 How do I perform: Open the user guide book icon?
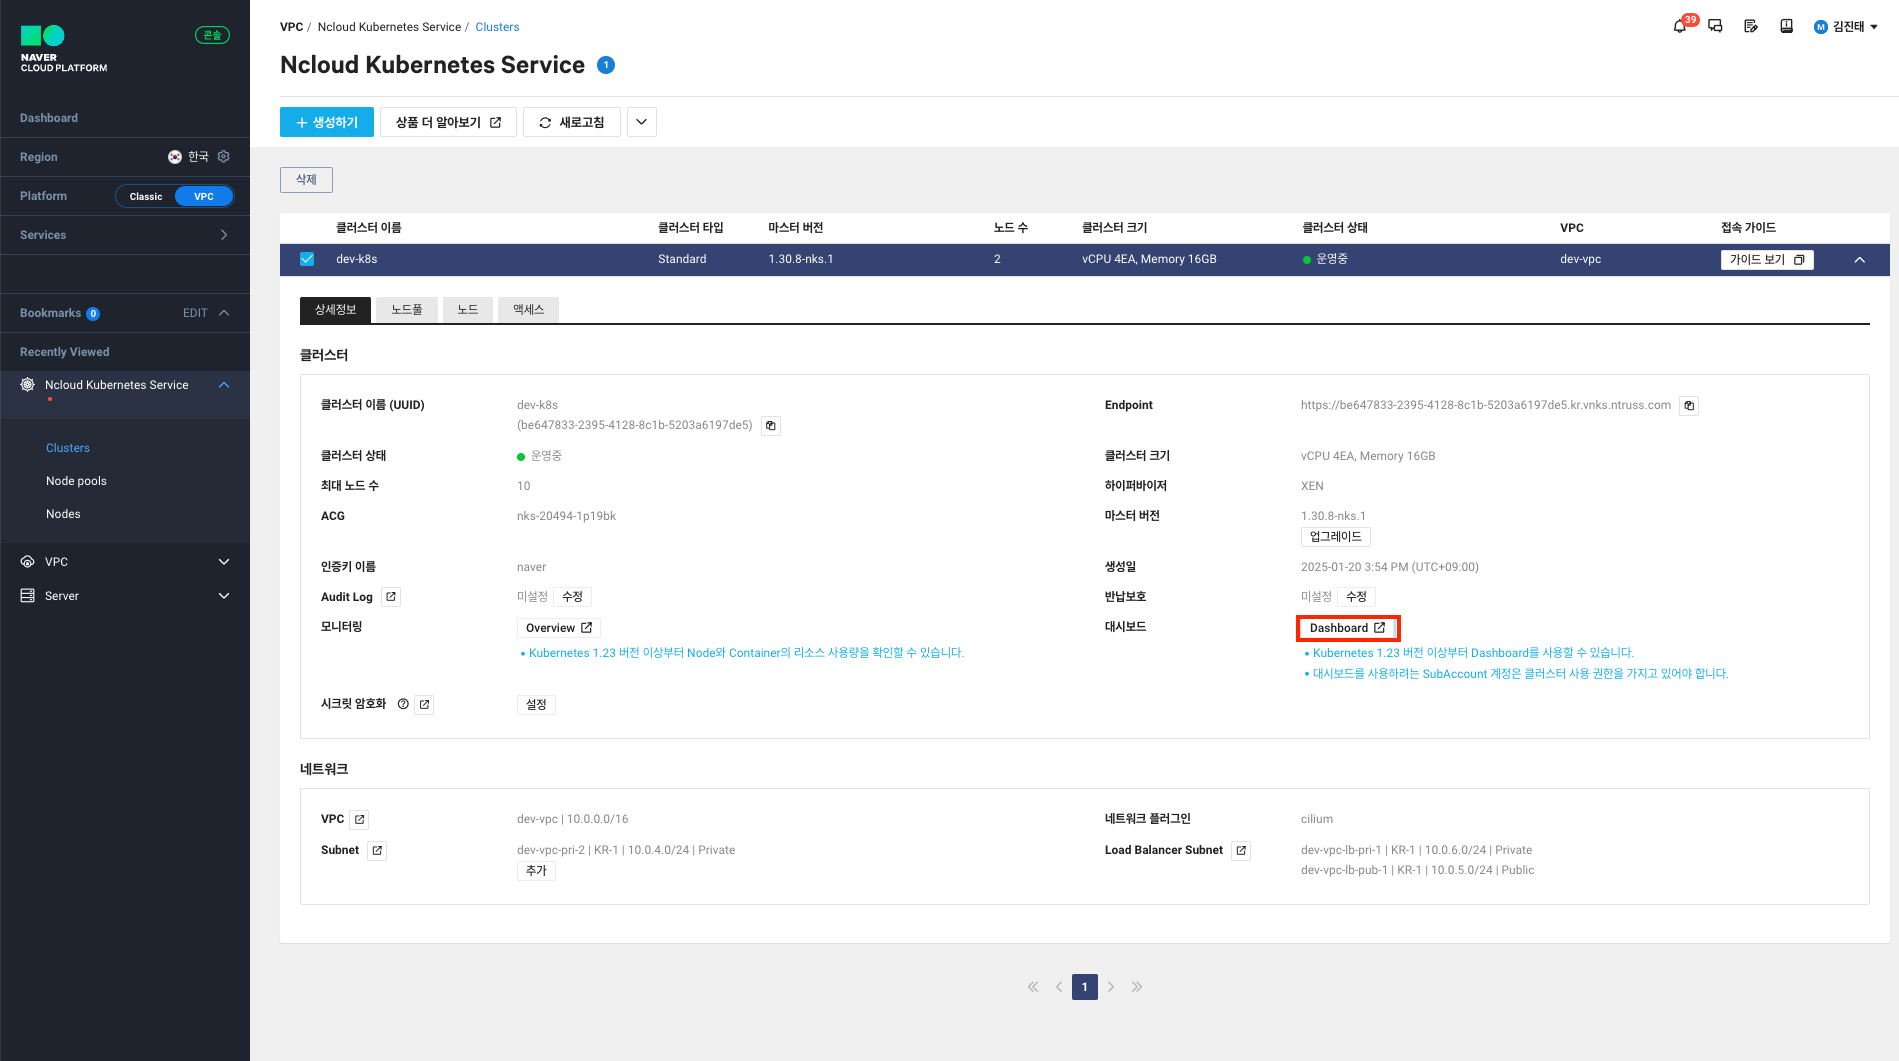click(1786, 27)
